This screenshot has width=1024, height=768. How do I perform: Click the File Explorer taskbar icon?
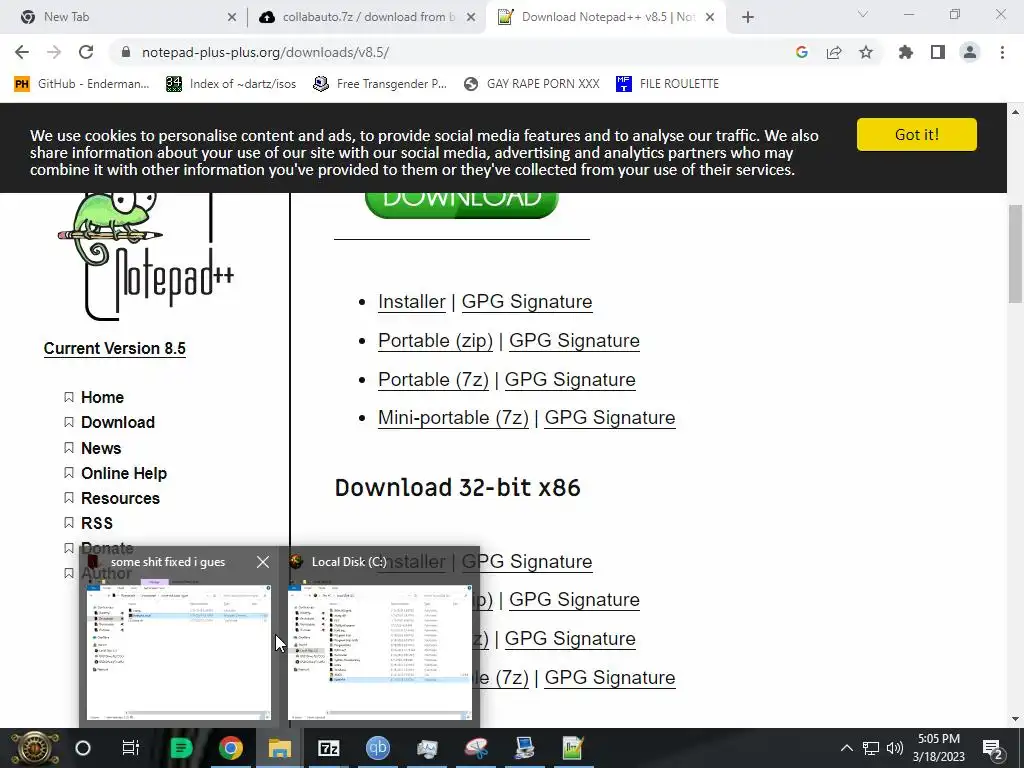click(x=280, y=748)
